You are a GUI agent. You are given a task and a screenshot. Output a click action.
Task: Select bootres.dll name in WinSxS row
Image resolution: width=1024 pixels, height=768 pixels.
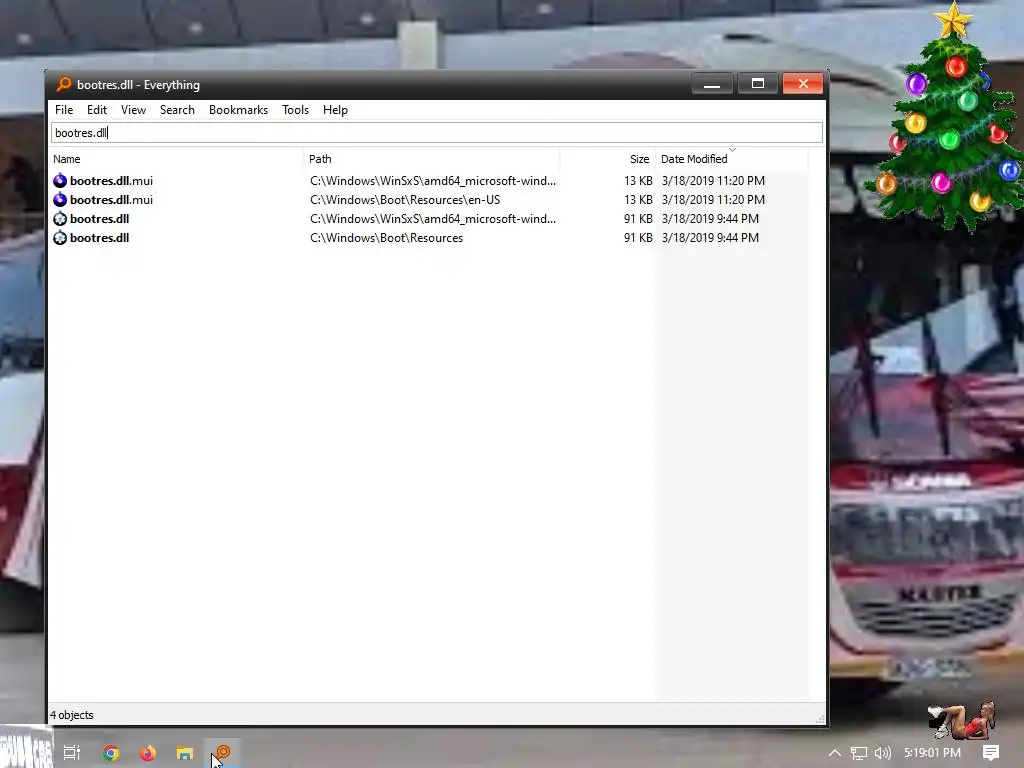[x=99, y=219]
